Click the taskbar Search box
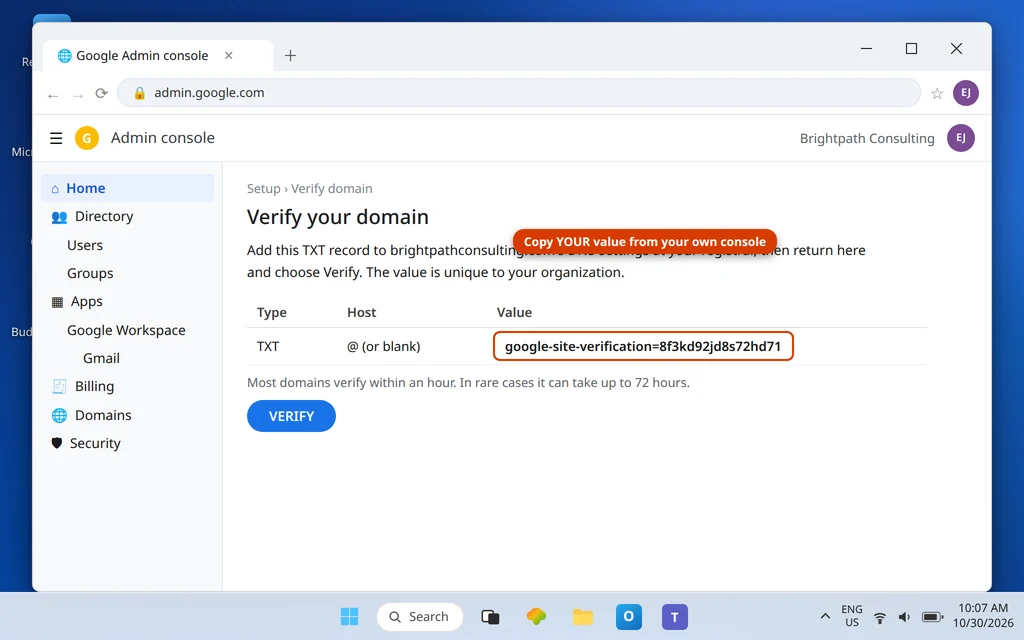Viewport: 1024px width, 640px height. [420, 616]
